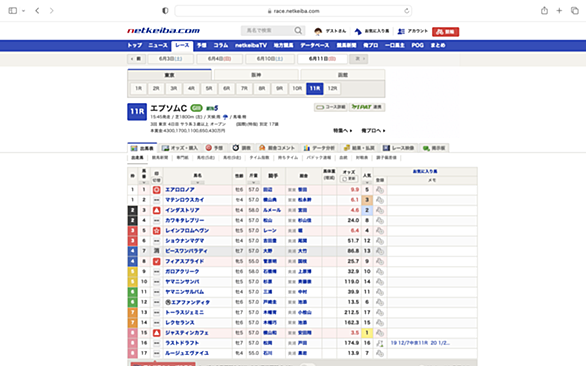The width and height of the screenshot is (586, 366).
Task: Reload the race.netkeiba.com page
Action: point(407,11)
